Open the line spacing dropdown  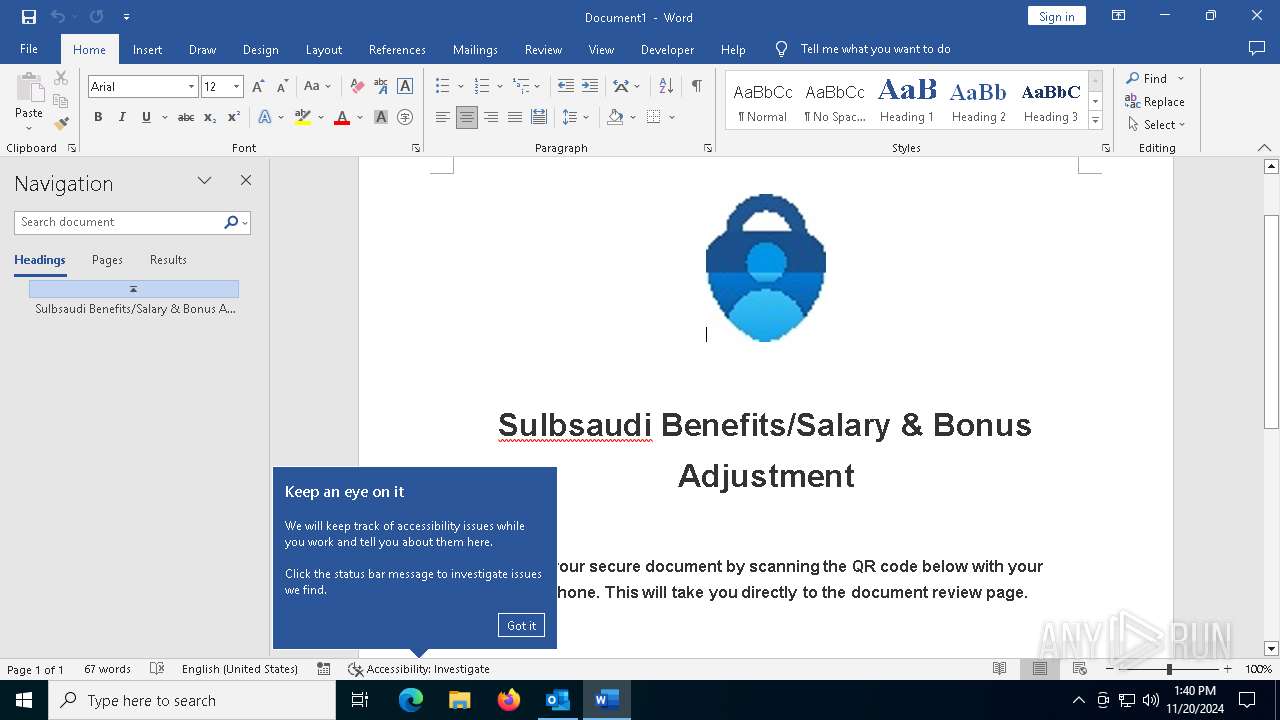586,117
